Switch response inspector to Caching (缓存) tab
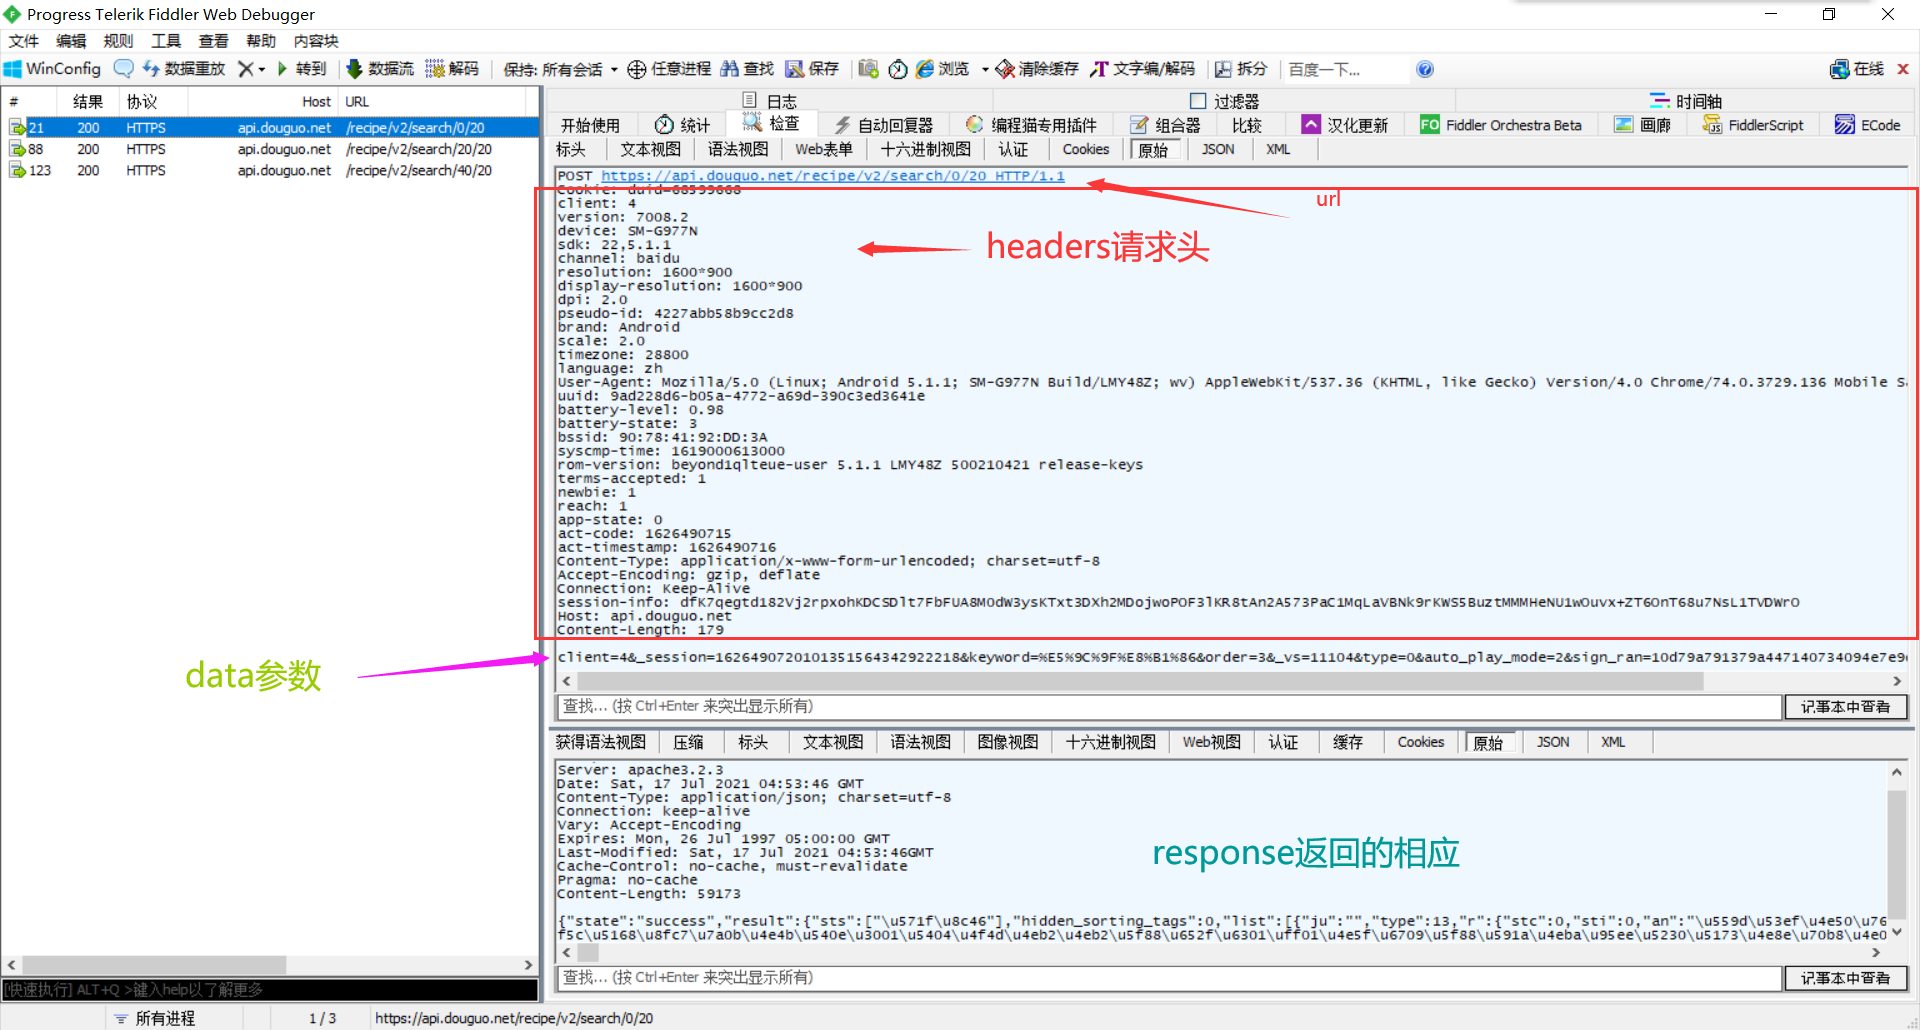This screenshot has width=1920, height=1030. (x=1348, y=742)
